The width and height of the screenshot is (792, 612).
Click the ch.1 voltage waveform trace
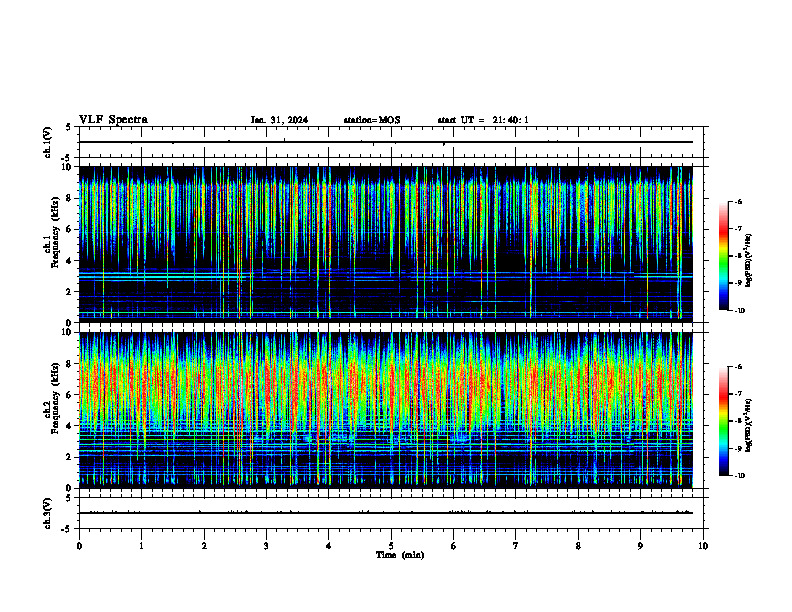click(x=386, y=142)
